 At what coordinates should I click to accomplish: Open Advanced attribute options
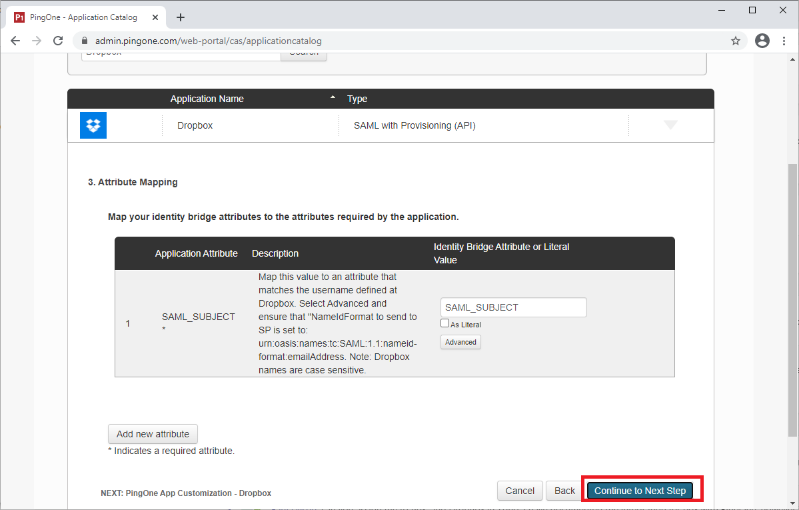(x=460, y=342)
